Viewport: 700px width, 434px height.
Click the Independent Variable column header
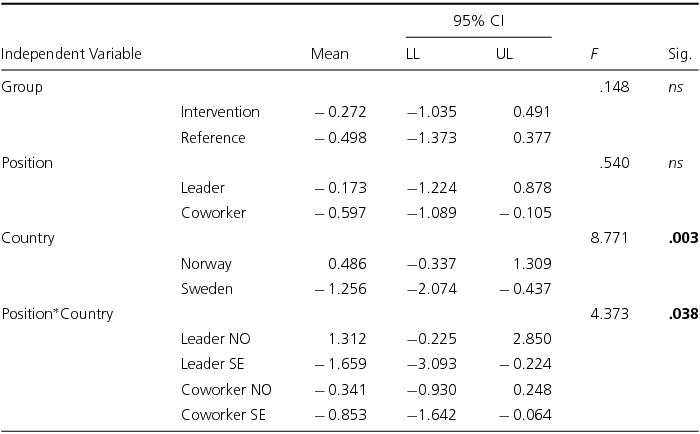[71, 54]
